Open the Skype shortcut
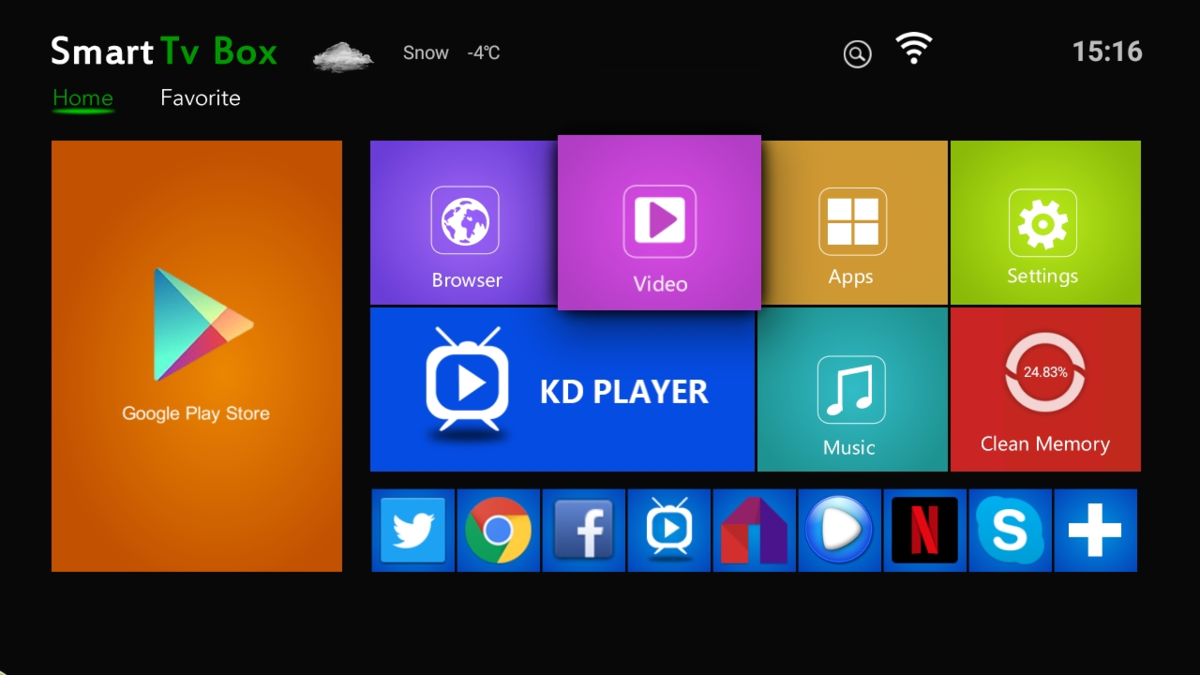This screenshot has width=1200, height=675. tap(1010, 530)
